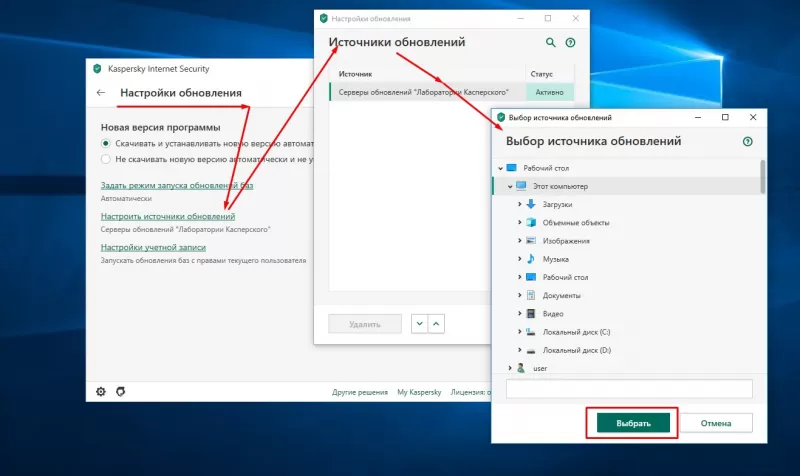Select Документы label in the folder tree
This screenshot has height=476, width=800.
[x=561, y=295]
